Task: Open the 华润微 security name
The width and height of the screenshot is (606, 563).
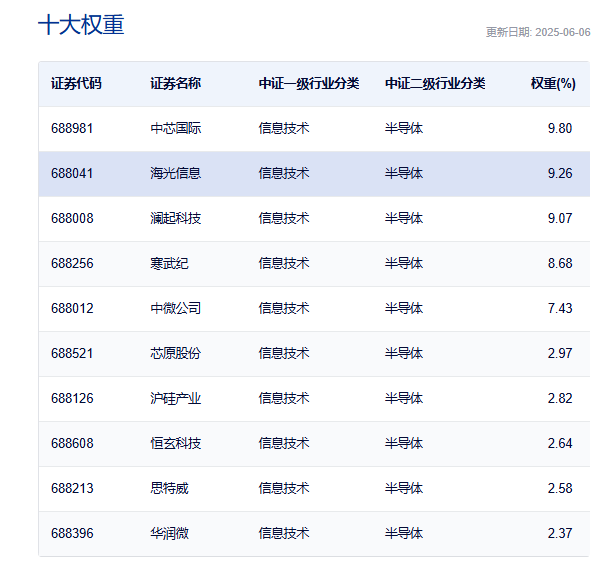Action: pyautogui.click(x=170, y=534)
